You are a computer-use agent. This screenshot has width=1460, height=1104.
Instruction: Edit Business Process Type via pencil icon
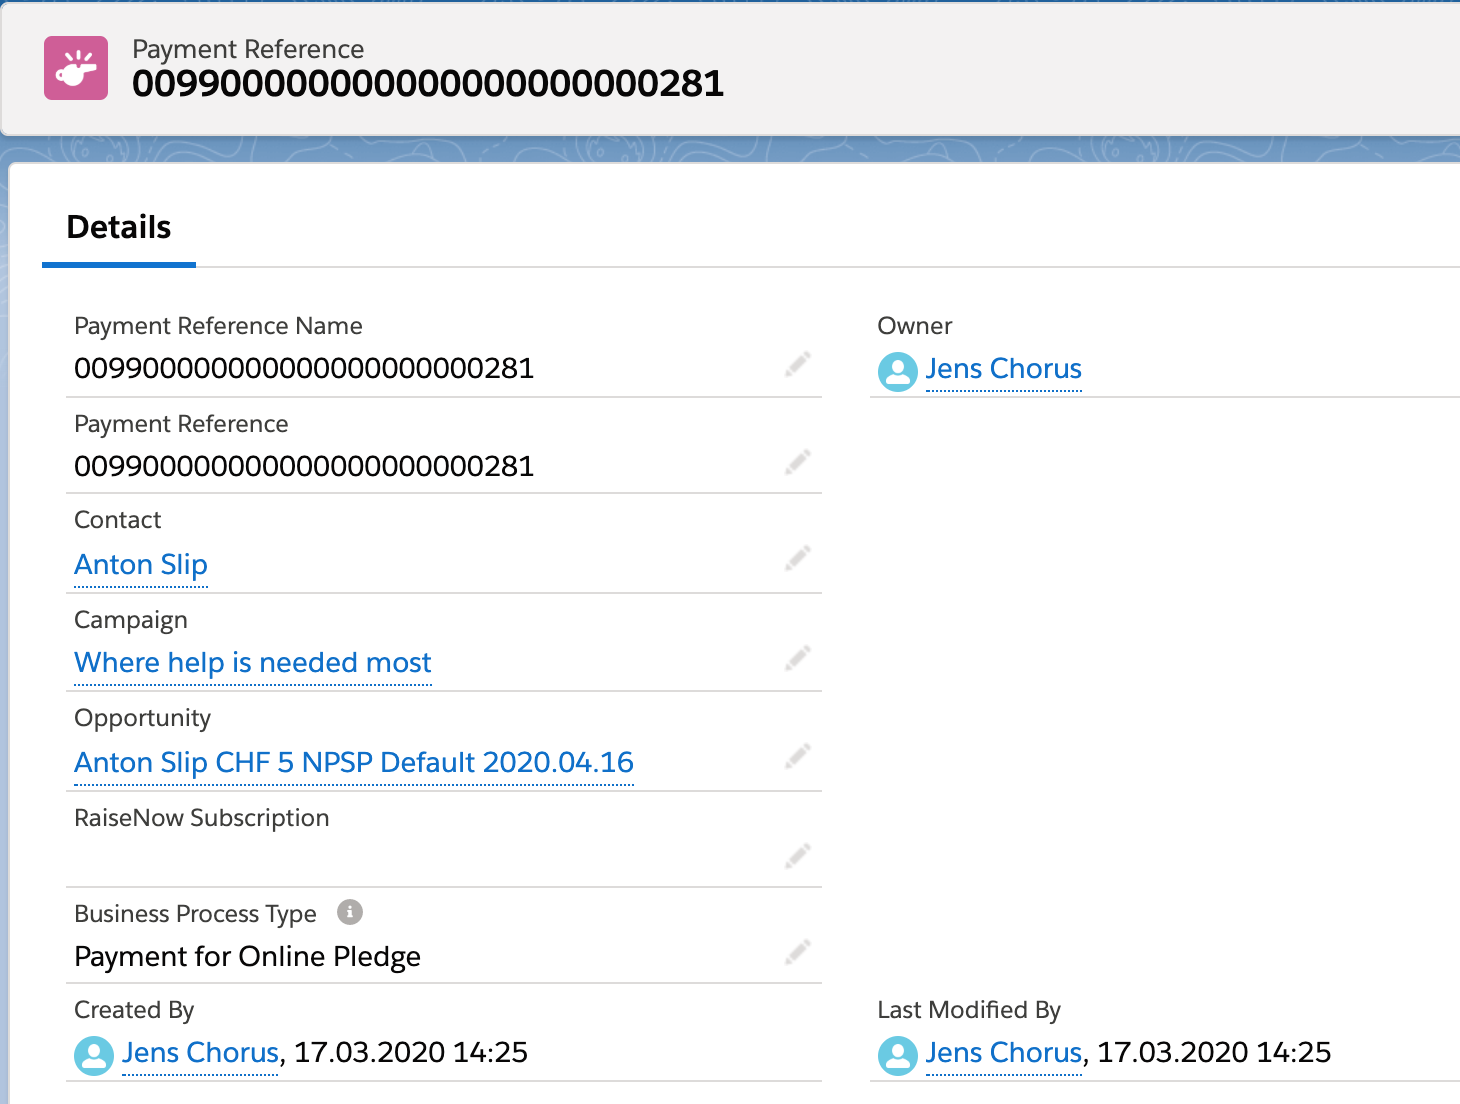click(x=797, y=953)
